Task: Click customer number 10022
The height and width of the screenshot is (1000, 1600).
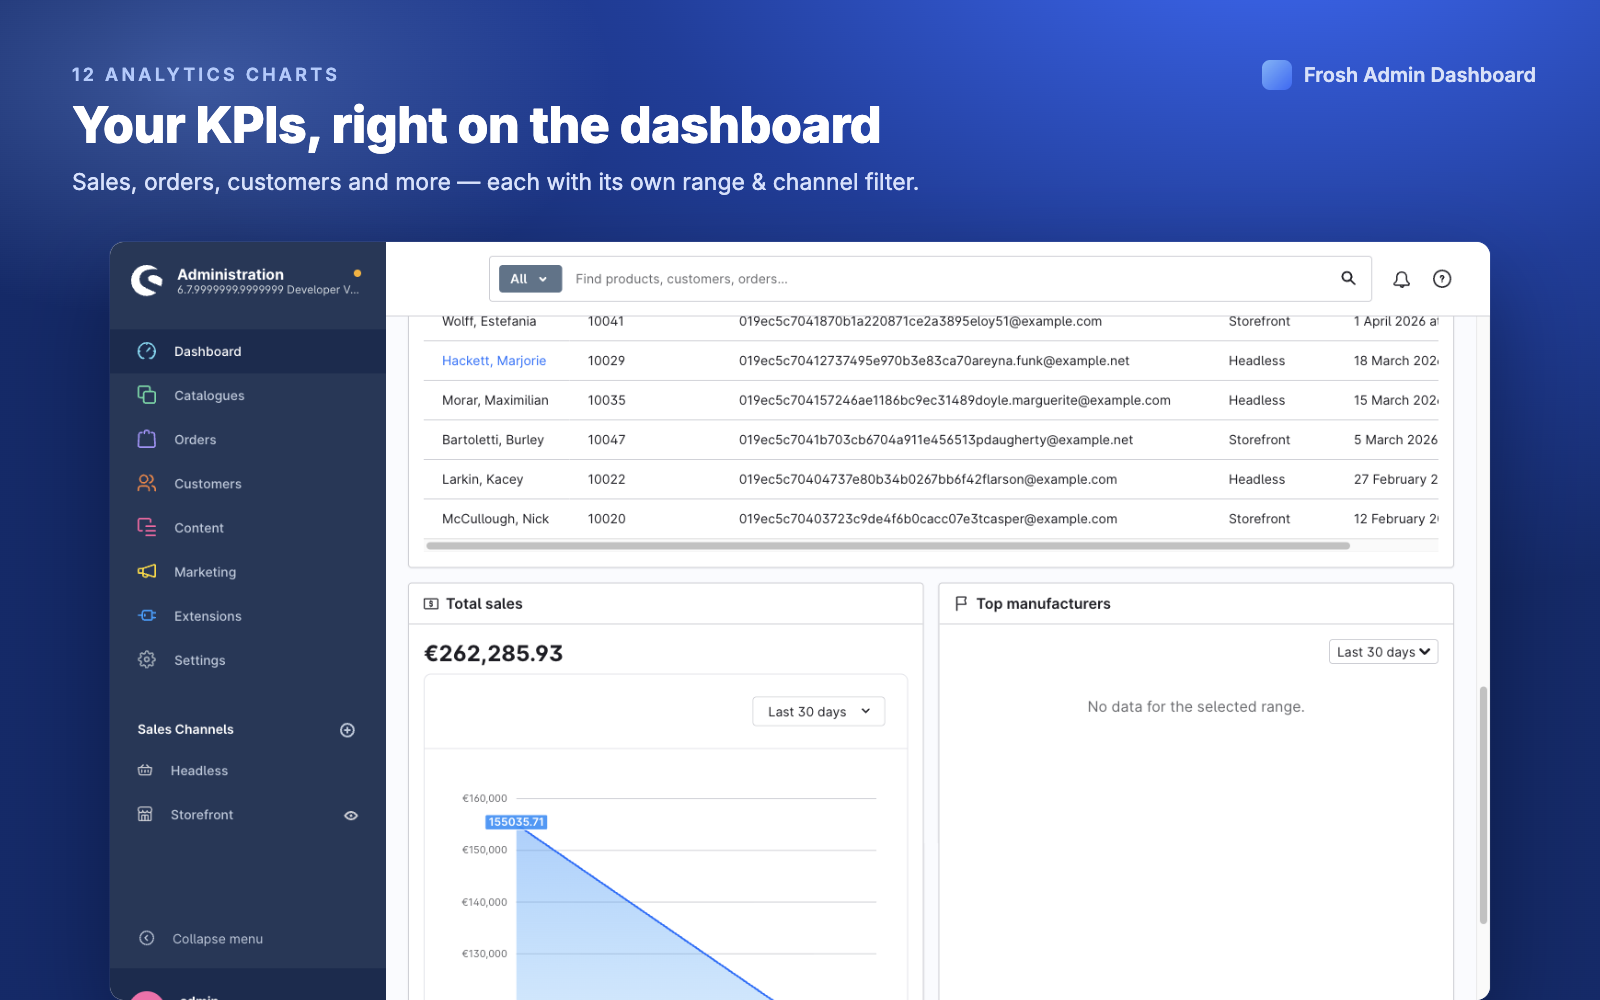Action: tap(606, 479)
